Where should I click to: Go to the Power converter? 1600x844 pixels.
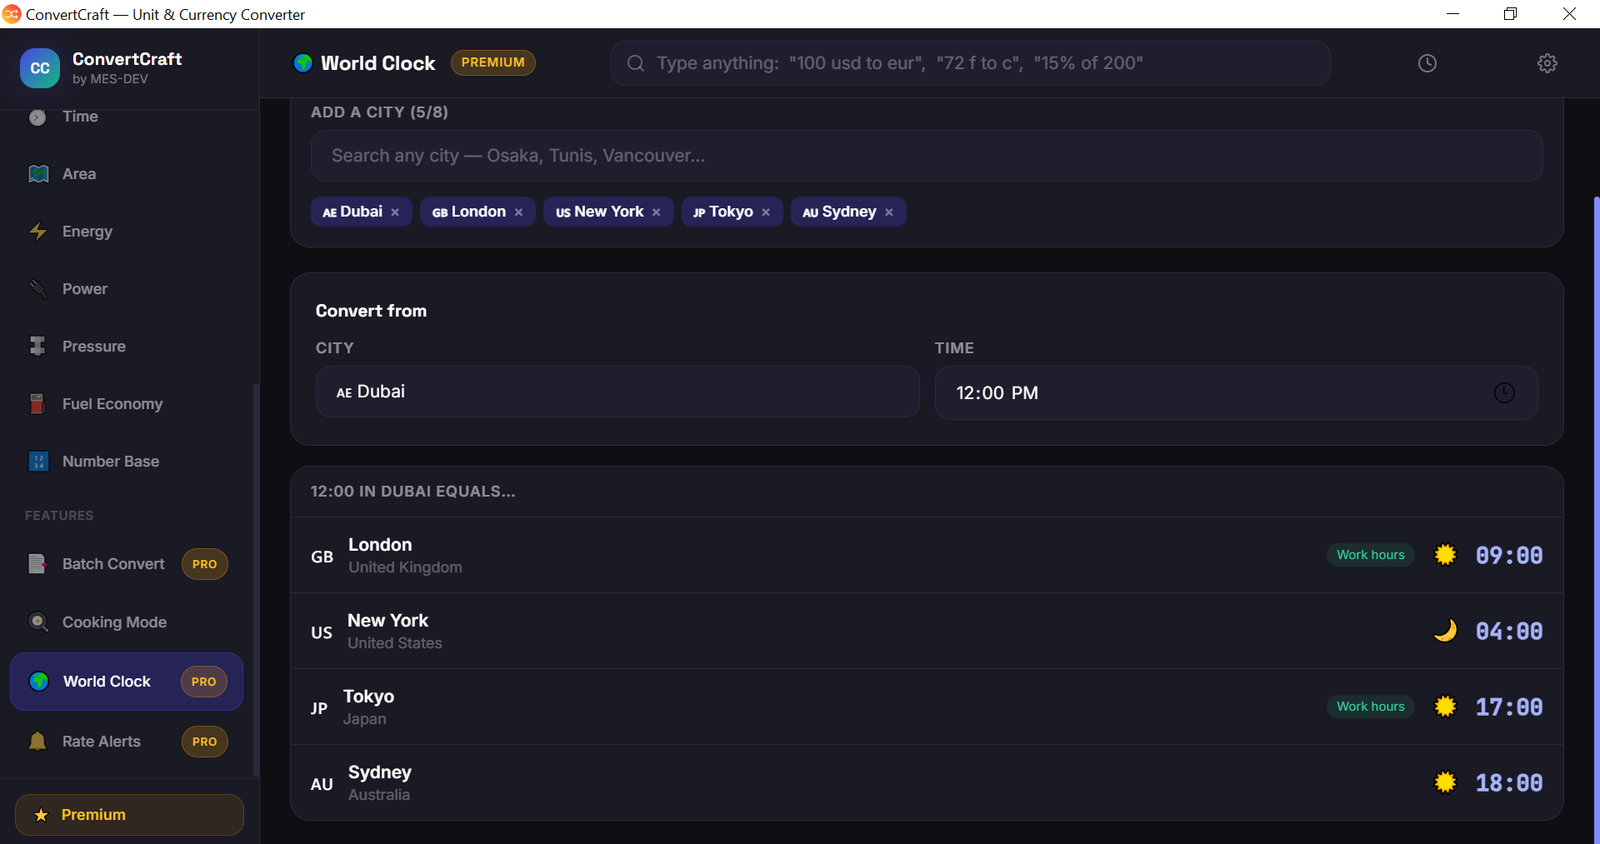coord(126,289)
